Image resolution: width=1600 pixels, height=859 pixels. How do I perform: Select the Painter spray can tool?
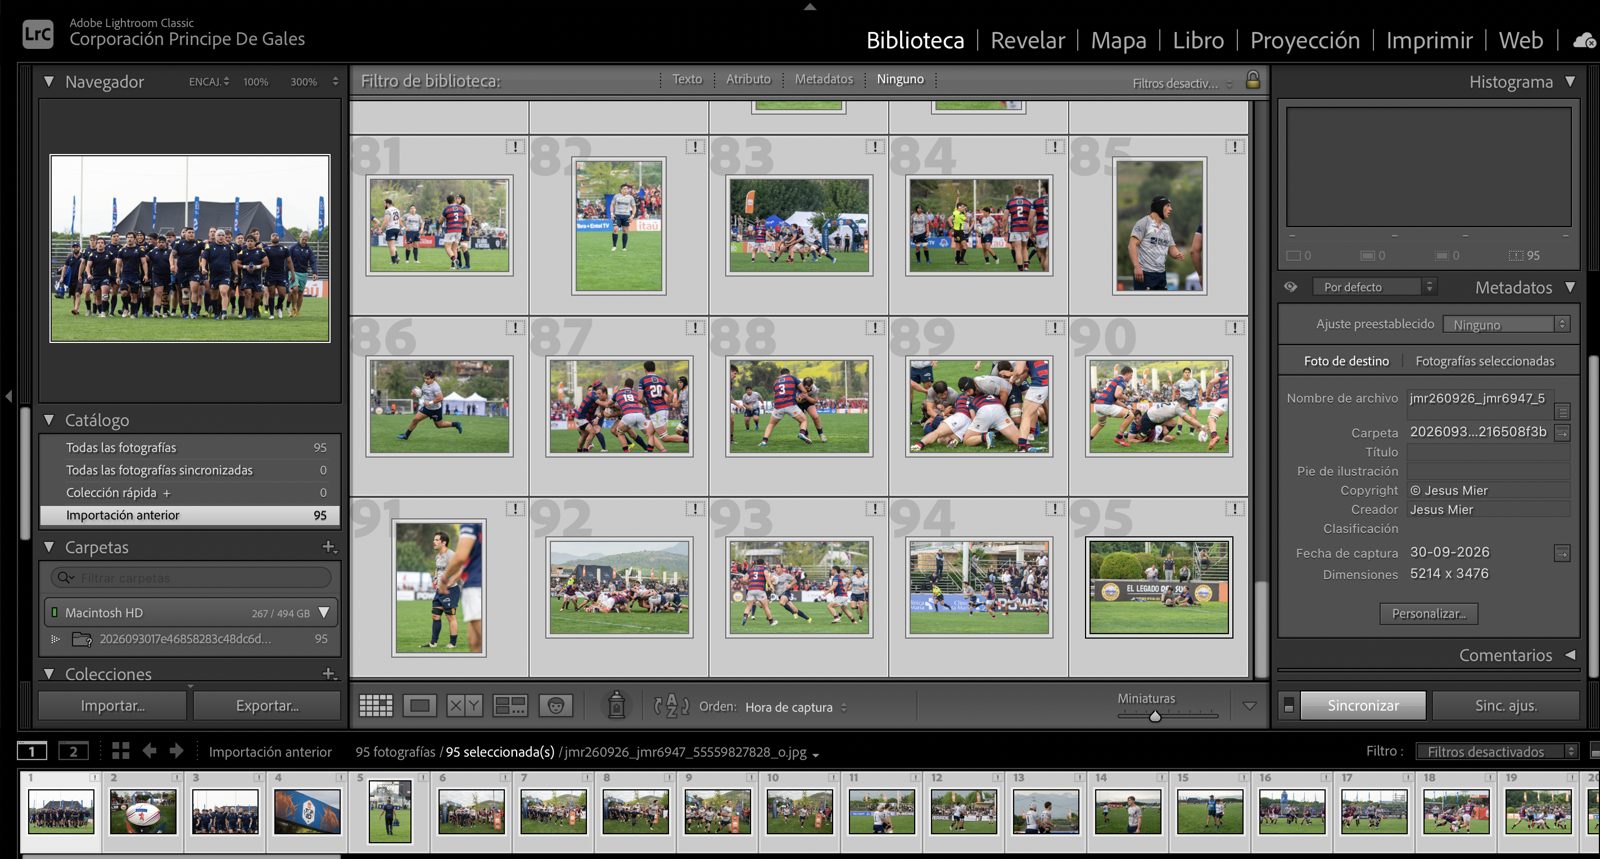617,705
